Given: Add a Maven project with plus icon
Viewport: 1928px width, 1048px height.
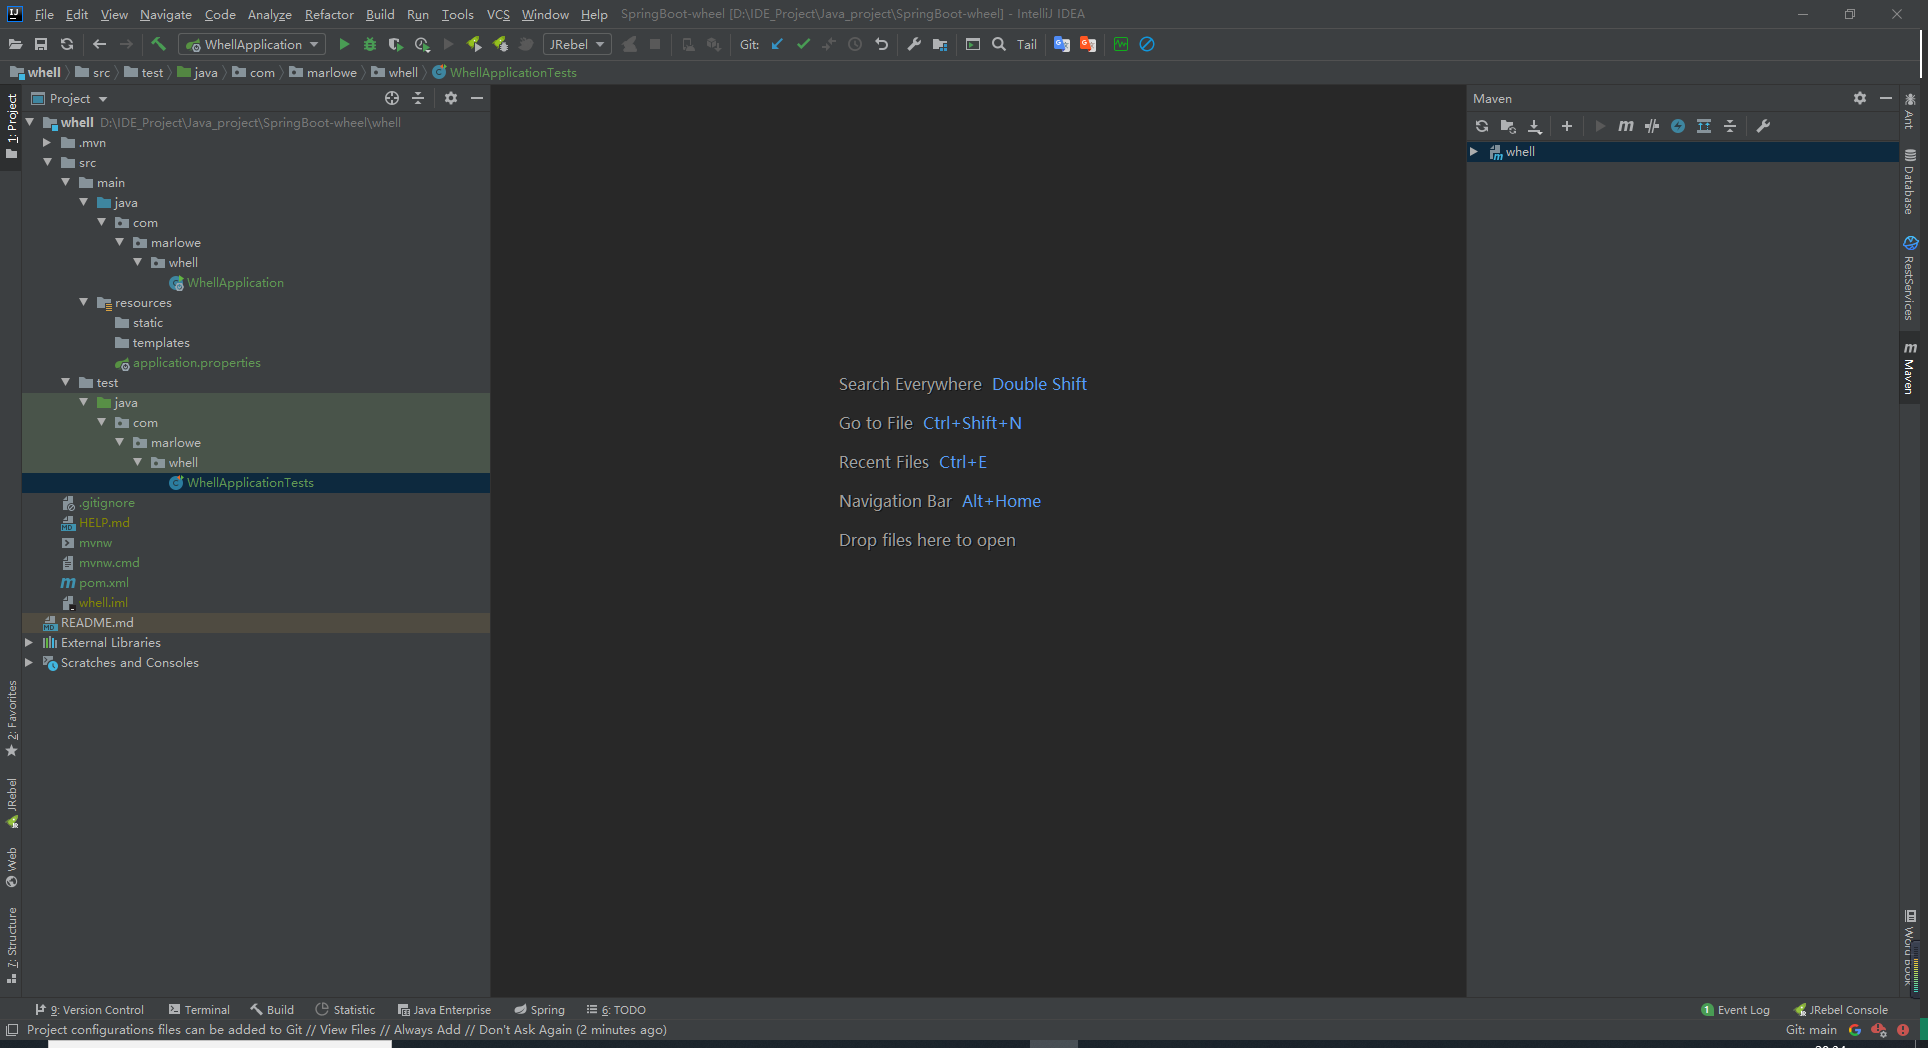Looking at the screenshot, I should pos(1567,126).
